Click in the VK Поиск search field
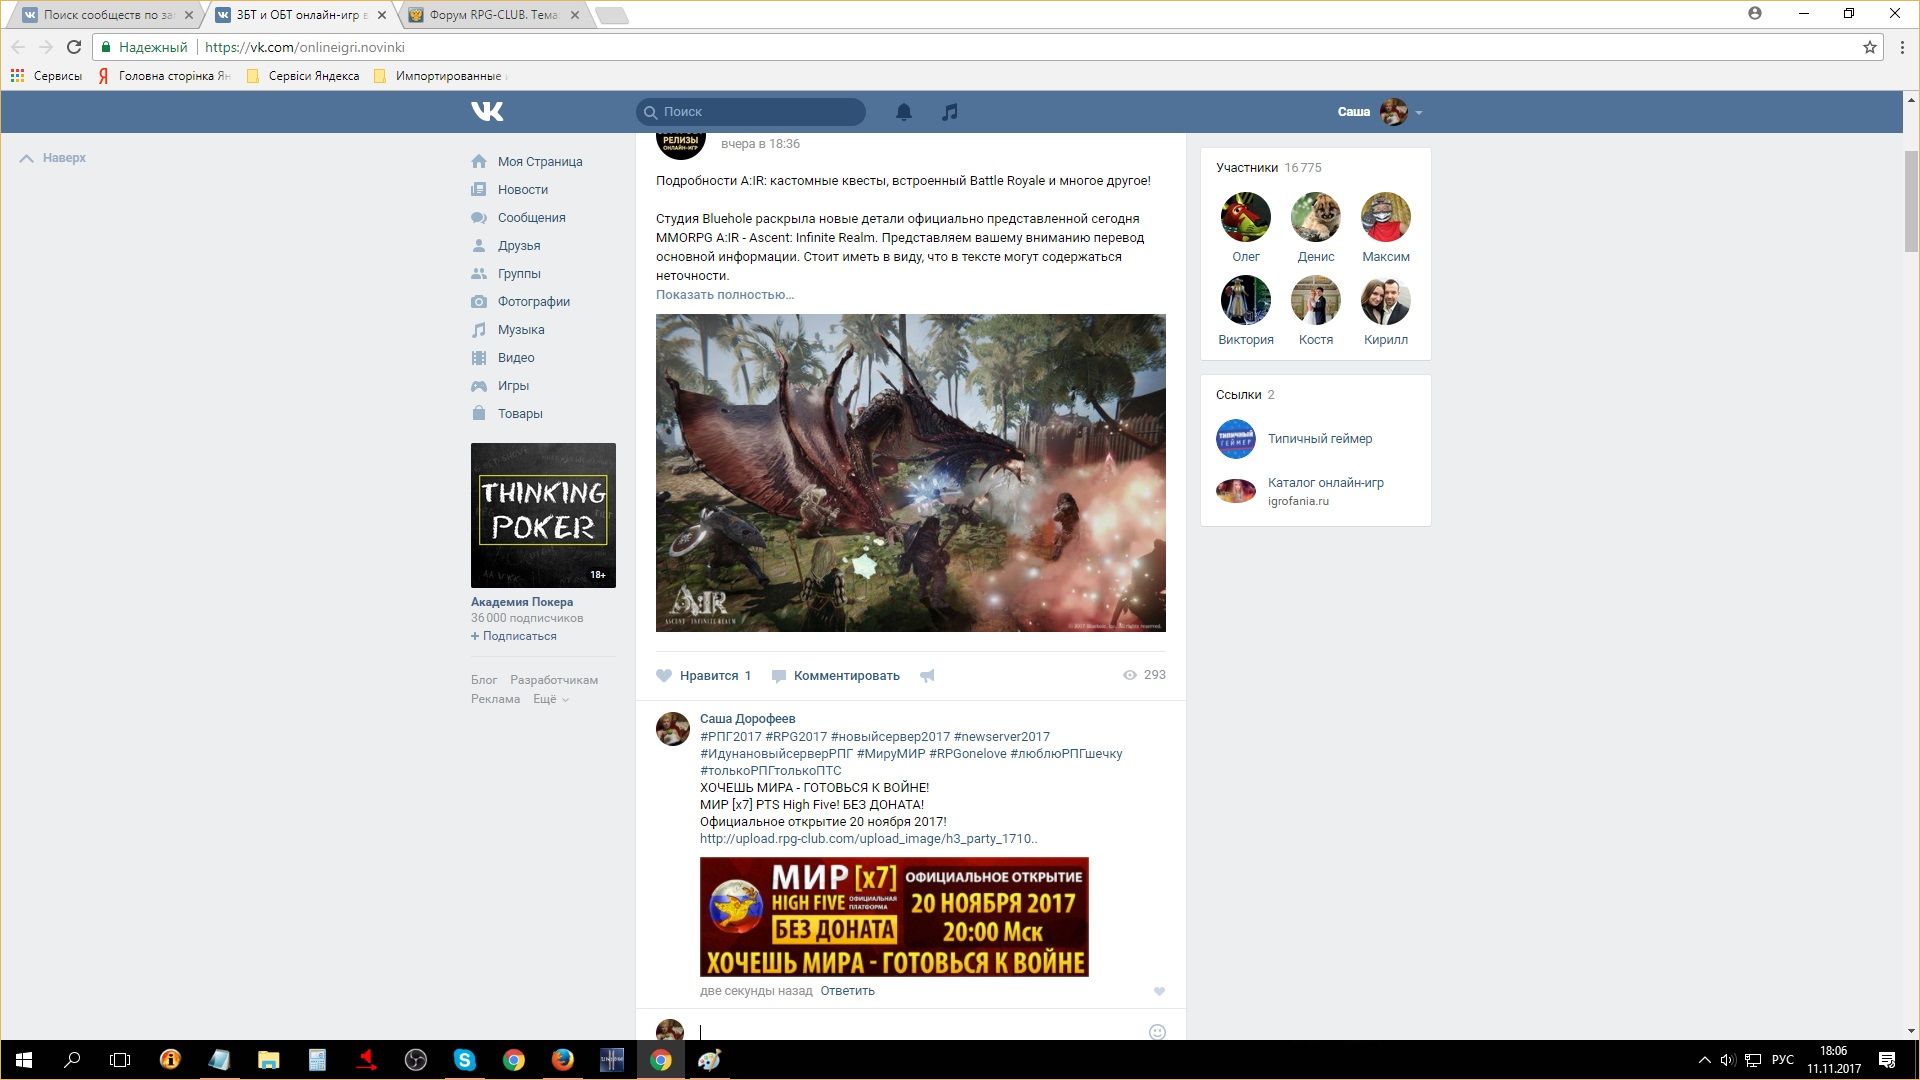1920x1080 pixels. click(x=751, y=112)
